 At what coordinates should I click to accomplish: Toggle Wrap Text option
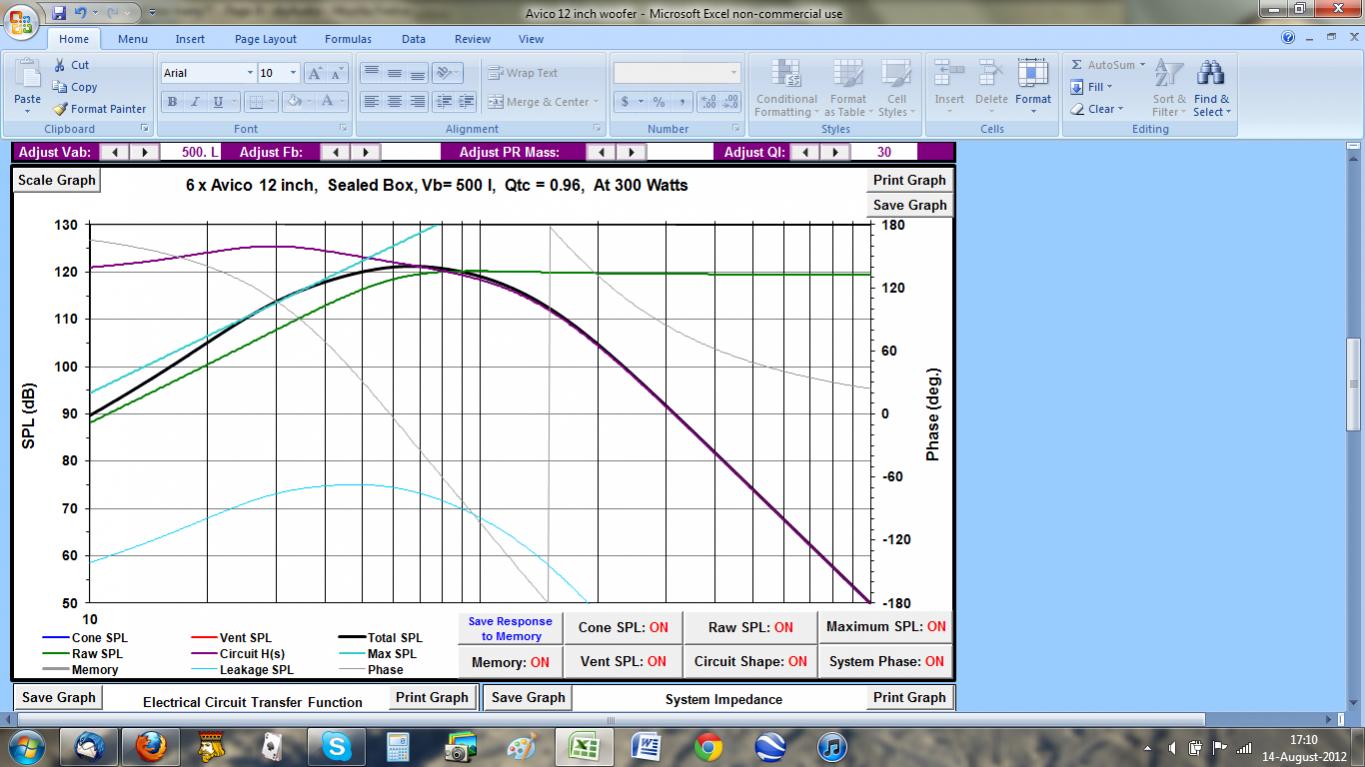(x=523, y=73)
